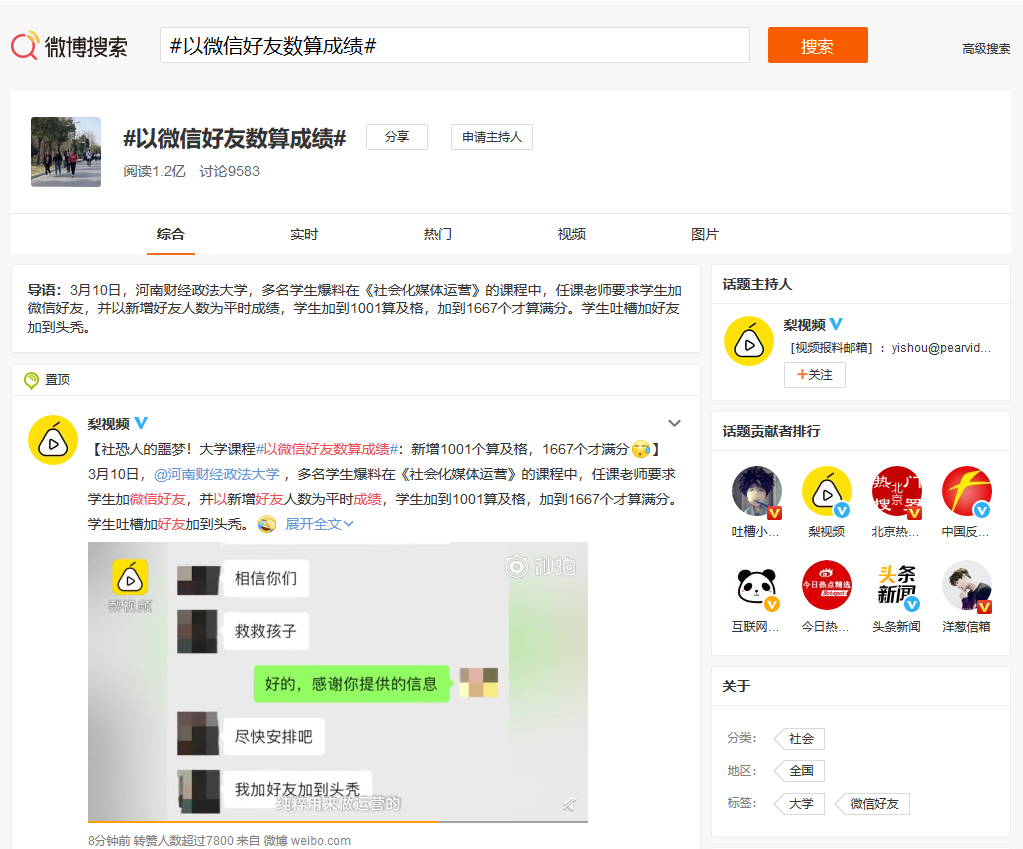Open contributor 洋葱信箱 avatar
Image resolution: width=1023 pixels, height=849 pixels.
coord(967,585)
